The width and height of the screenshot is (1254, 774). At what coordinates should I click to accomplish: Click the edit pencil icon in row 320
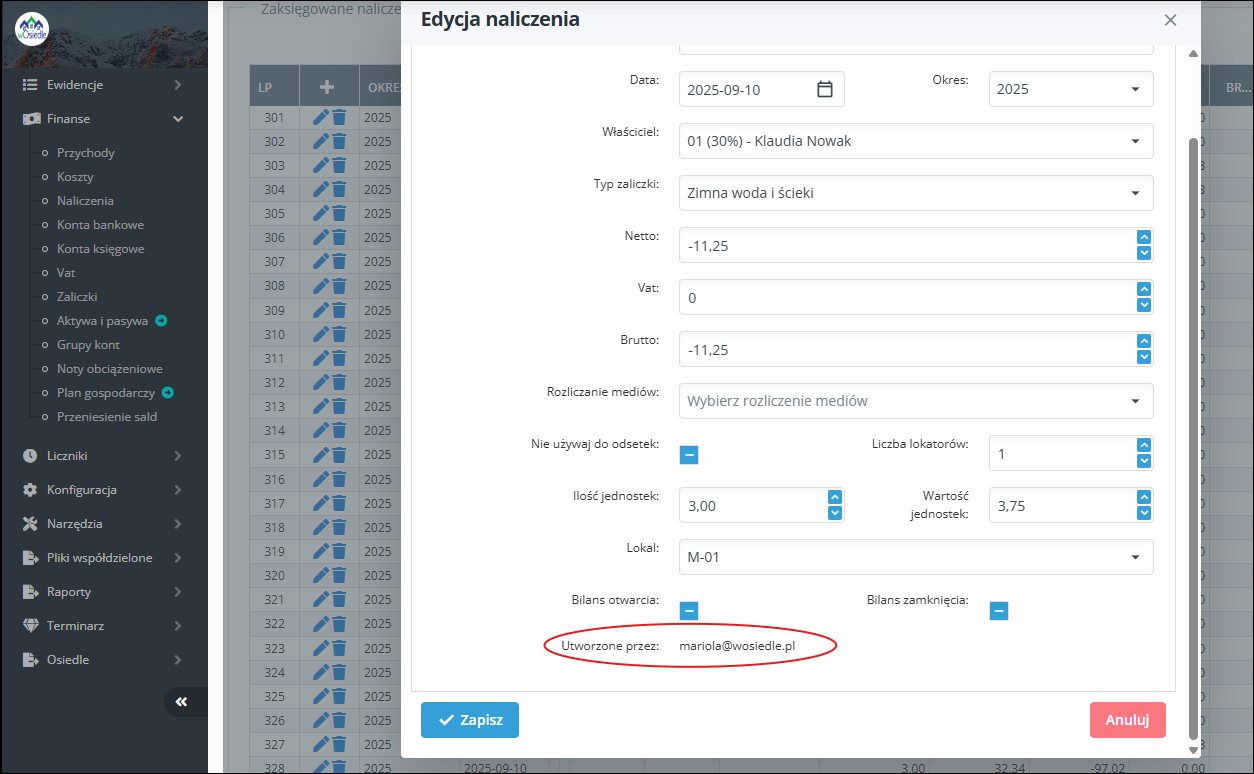click(x=321, y=575)
